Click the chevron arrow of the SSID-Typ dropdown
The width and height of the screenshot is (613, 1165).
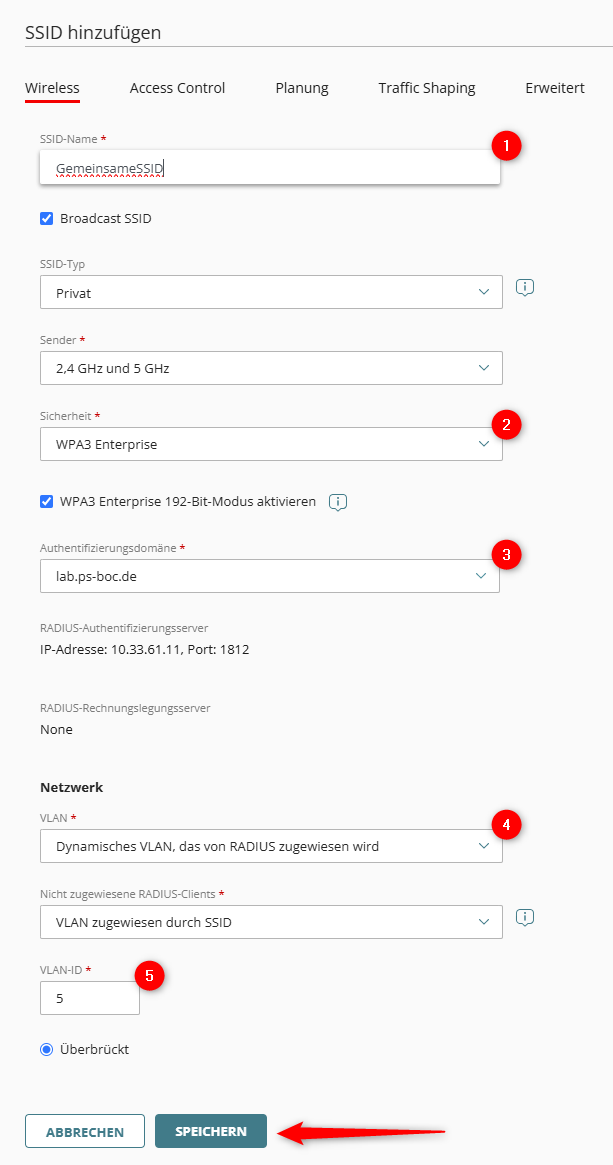pos(484,292)
